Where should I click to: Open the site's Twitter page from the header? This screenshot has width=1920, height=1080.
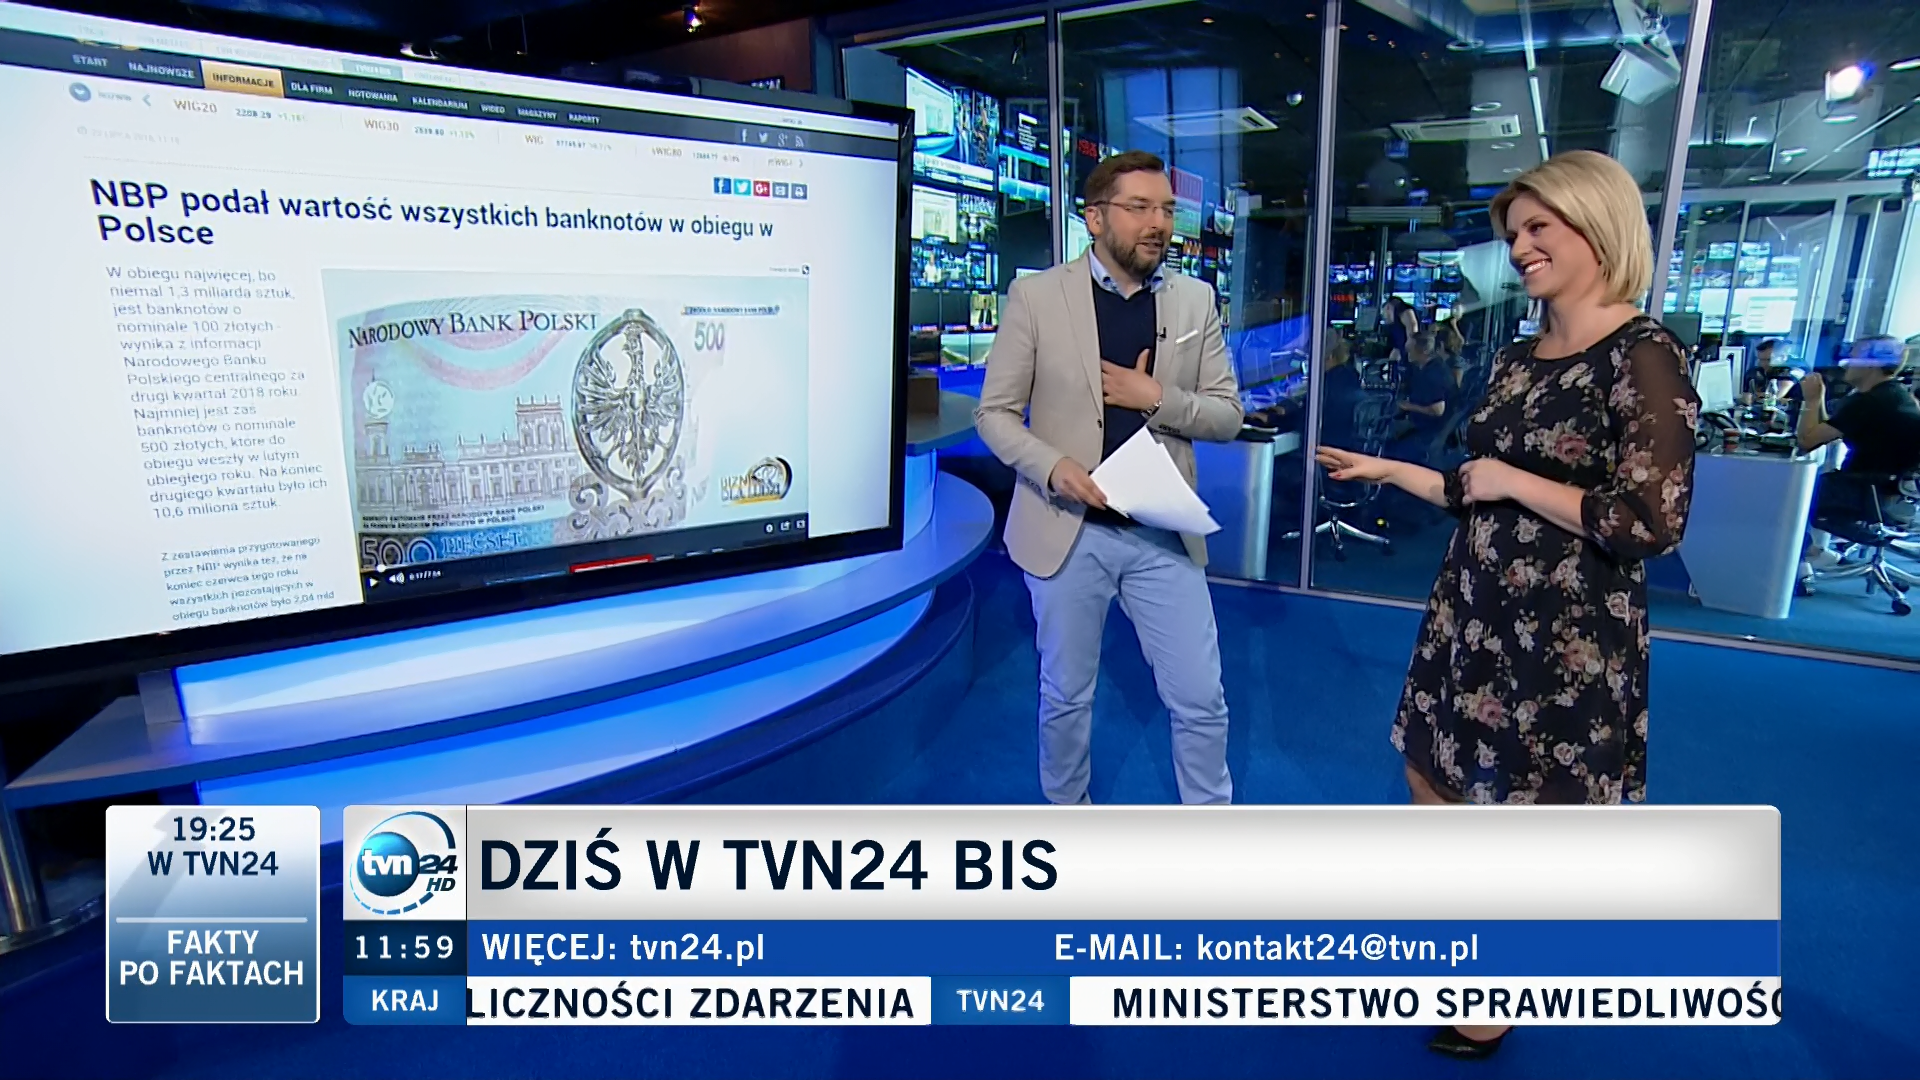coord(763,138)
